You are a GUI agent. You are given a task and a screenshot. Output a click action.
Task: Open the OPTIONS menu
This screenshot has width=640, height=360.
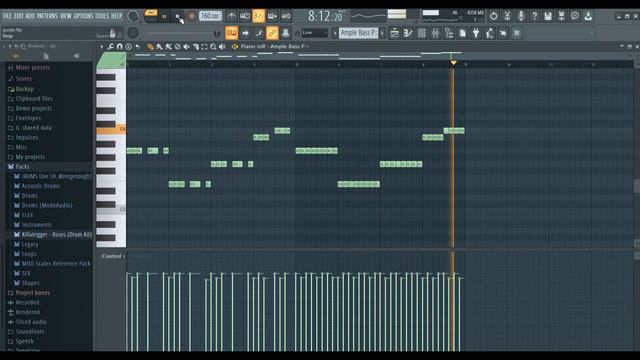point(83,16)
